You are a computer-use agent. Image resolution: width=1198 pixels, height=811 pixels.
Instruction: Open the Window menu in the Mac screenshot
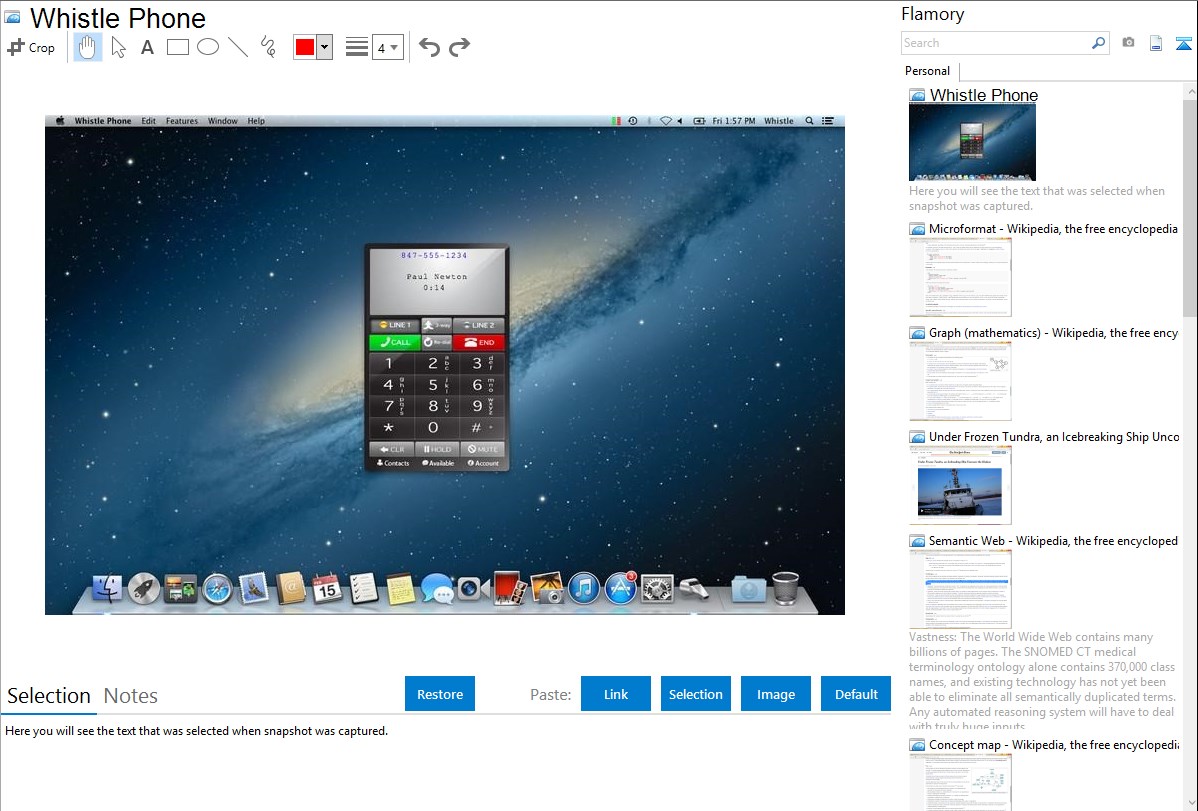(222, 121)
